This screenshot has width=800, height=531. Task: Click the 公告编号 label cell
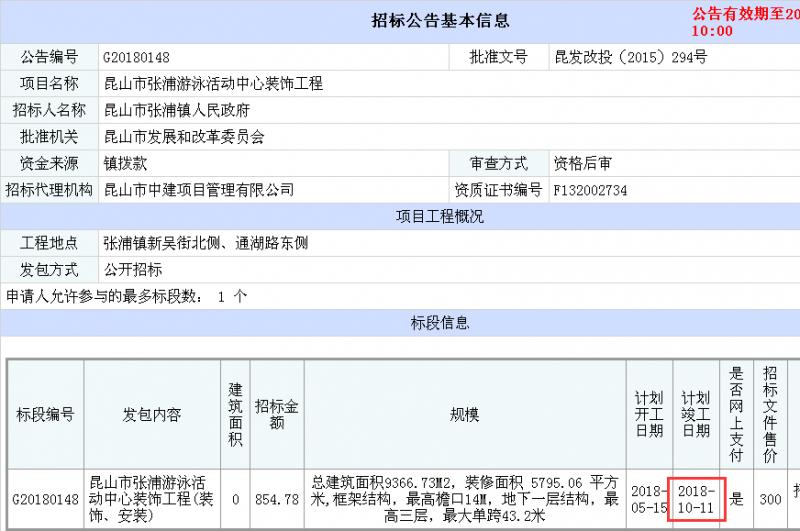(49, 57)
